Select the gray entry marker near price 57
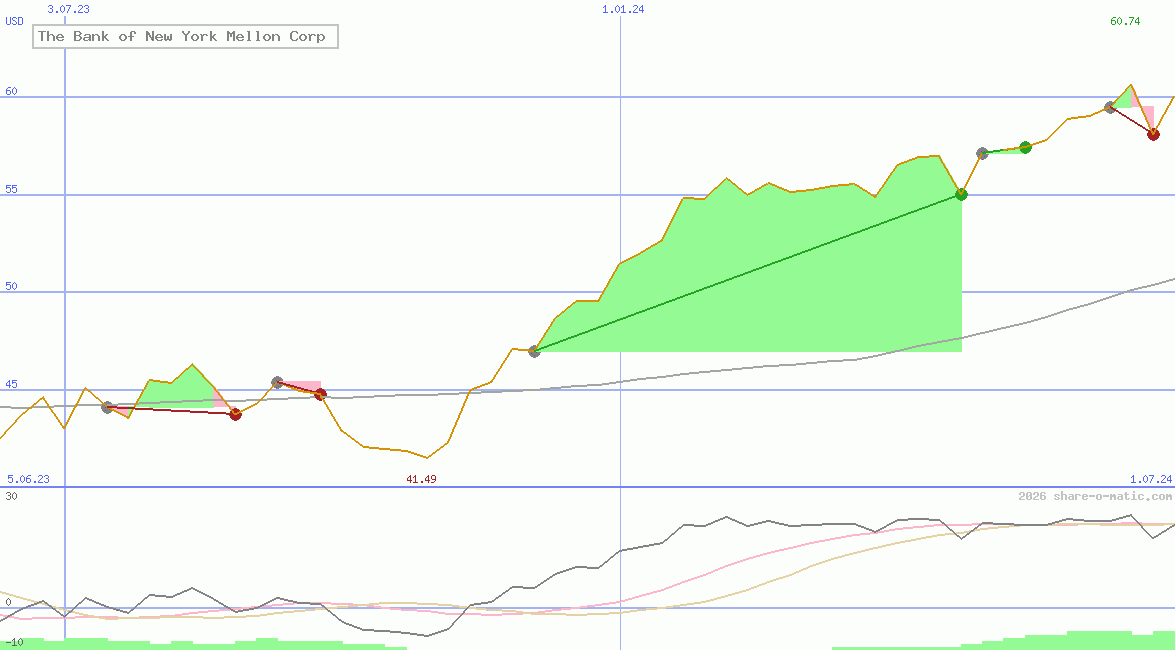This screenshot has width=1175, height=650. (982, 154)
